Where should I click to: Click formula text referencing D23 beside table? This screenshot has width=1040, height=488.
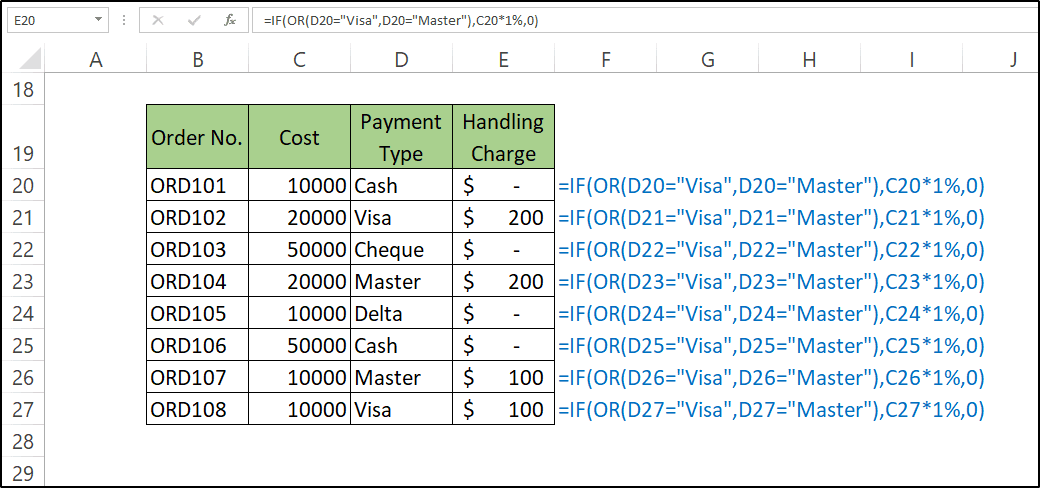771,282
